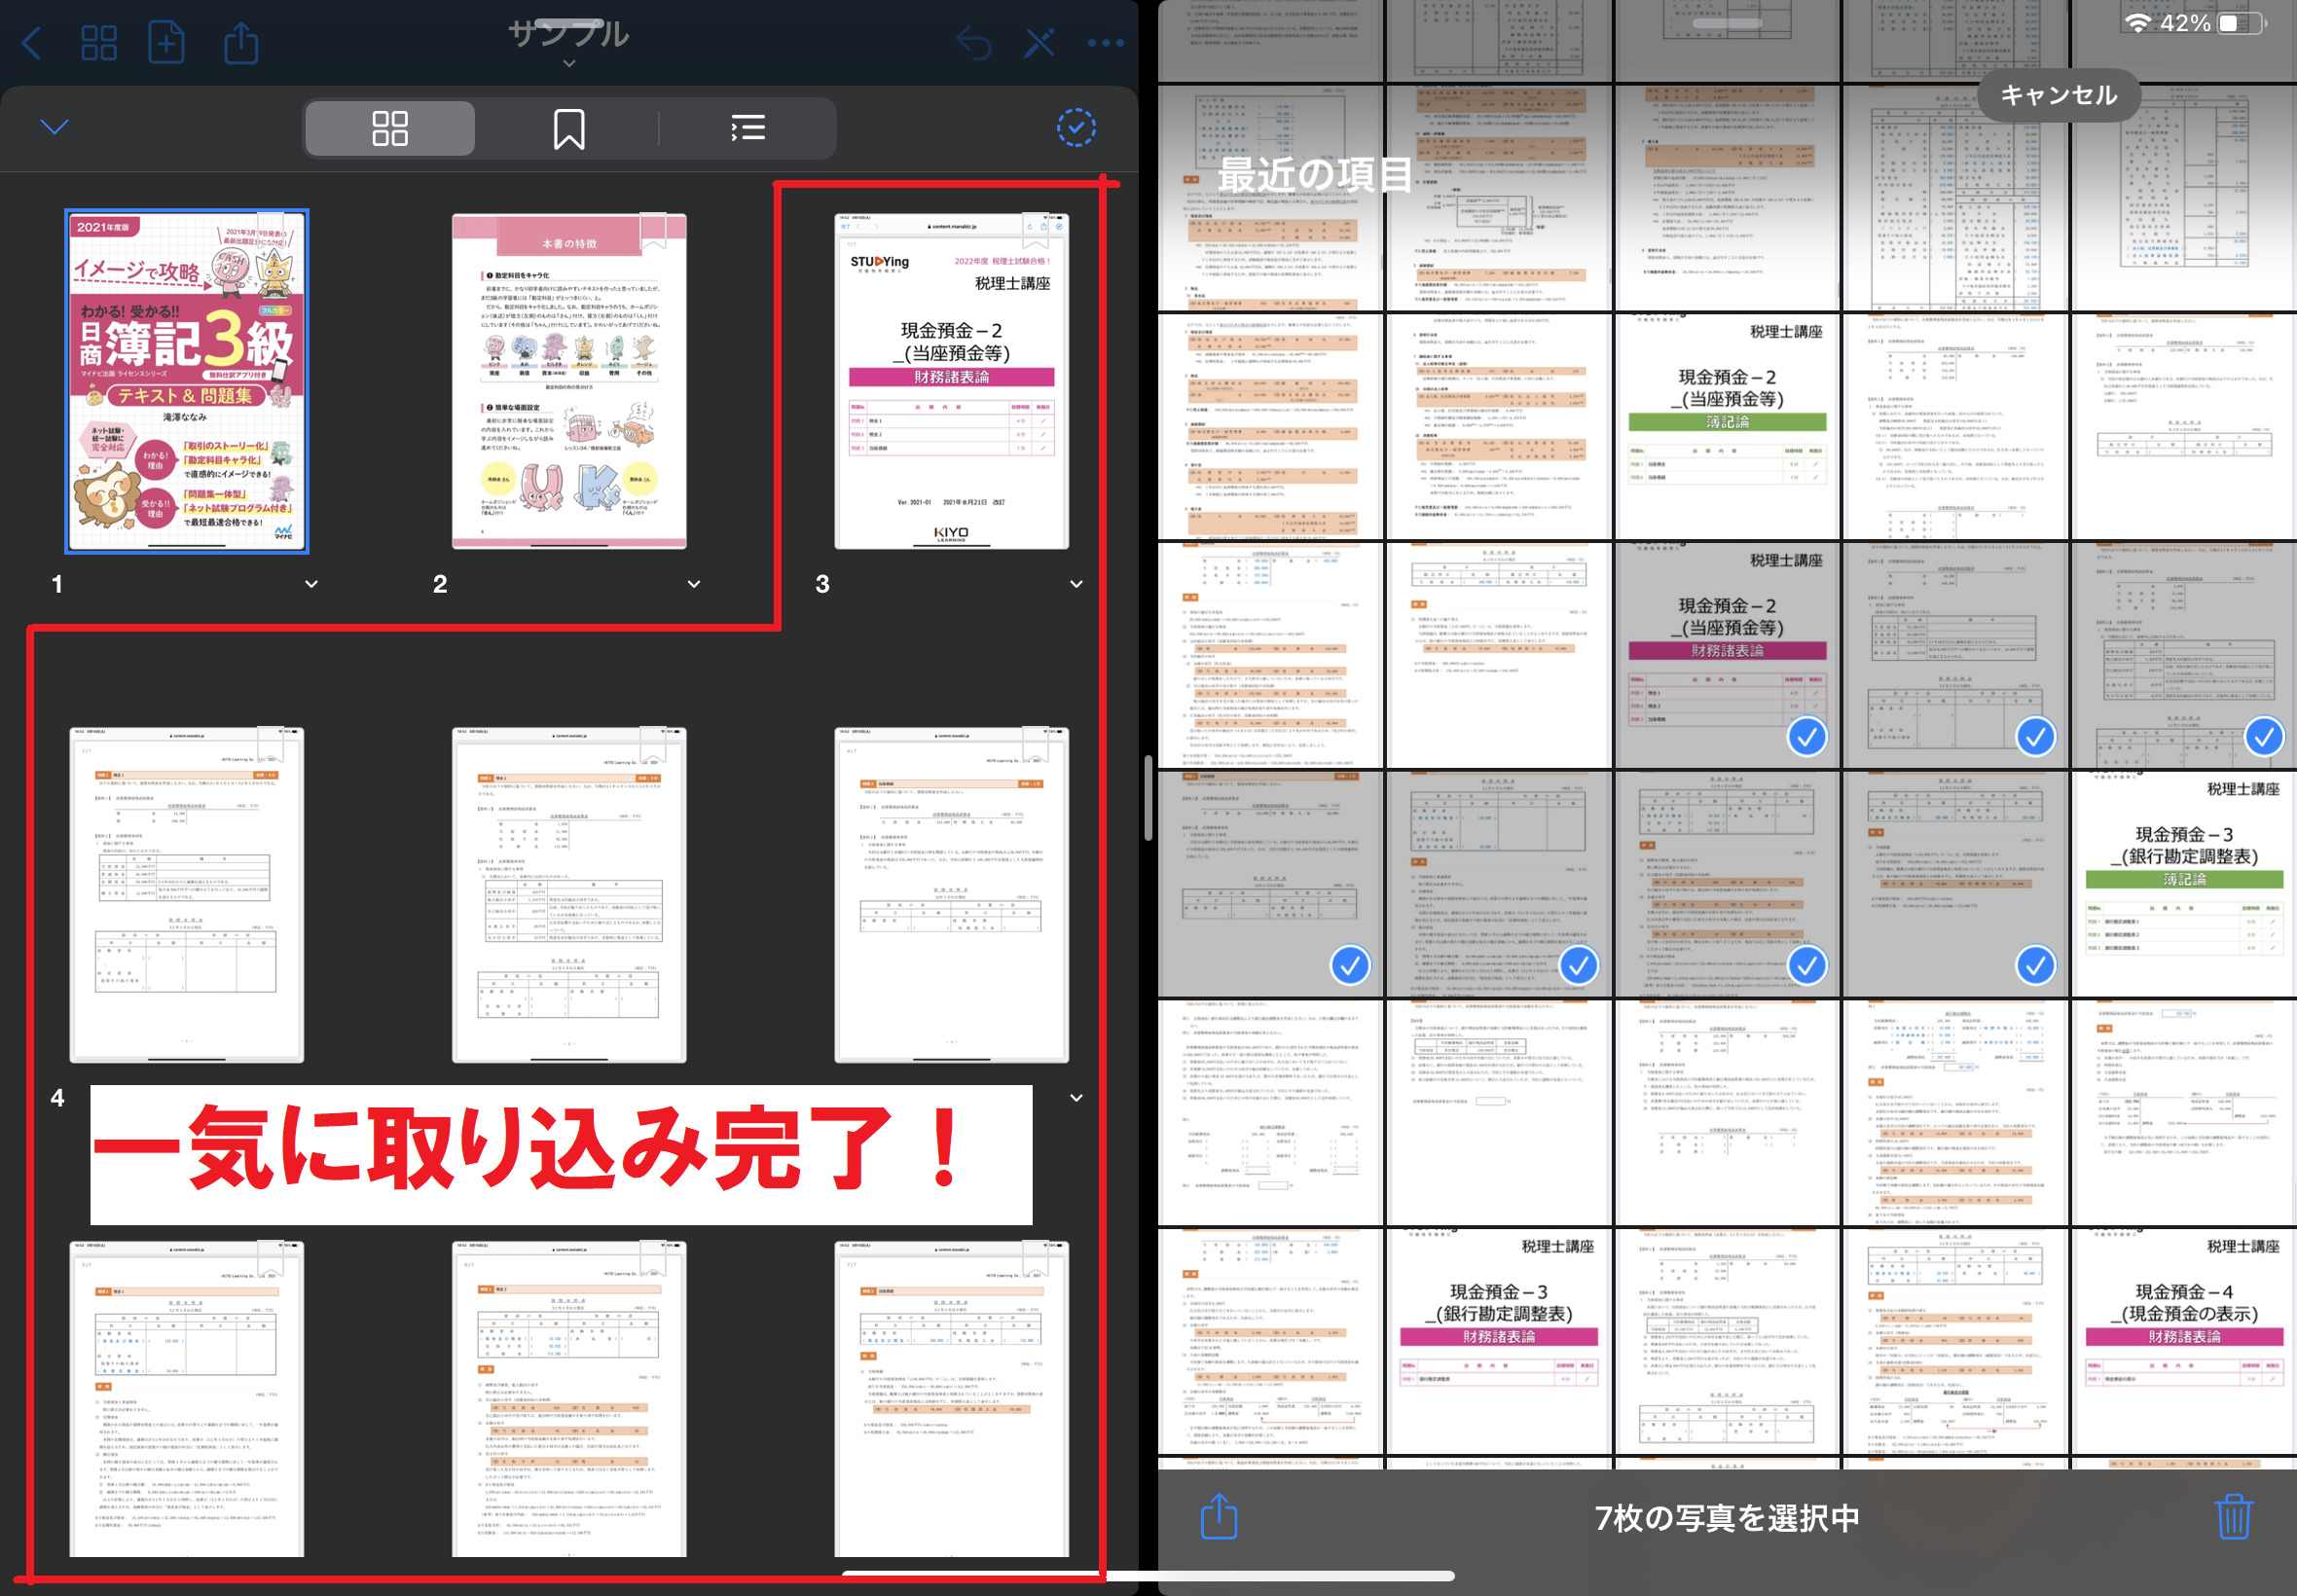Tap the trash icon in Photos
Viewport: 2297px width, 1596px height.
2232,1516
